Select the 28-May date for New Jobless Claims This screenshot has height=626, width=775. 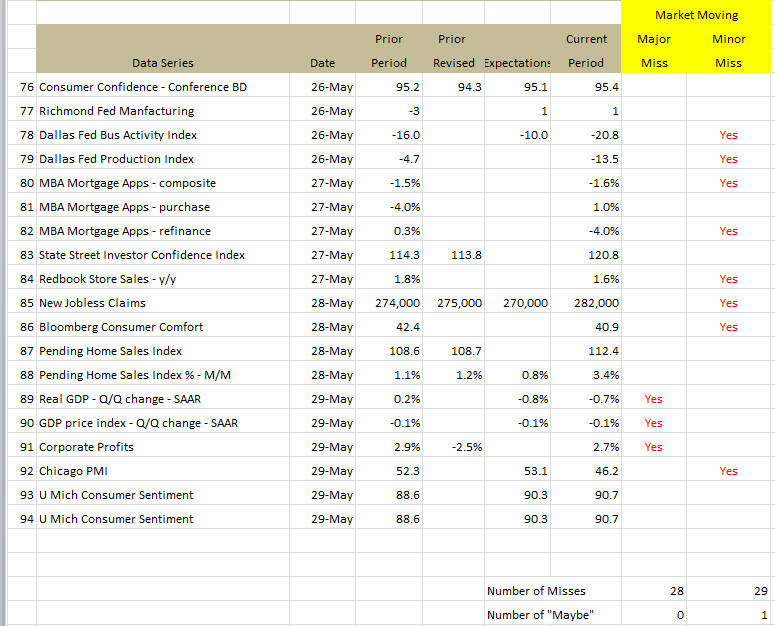pos(332,303)
